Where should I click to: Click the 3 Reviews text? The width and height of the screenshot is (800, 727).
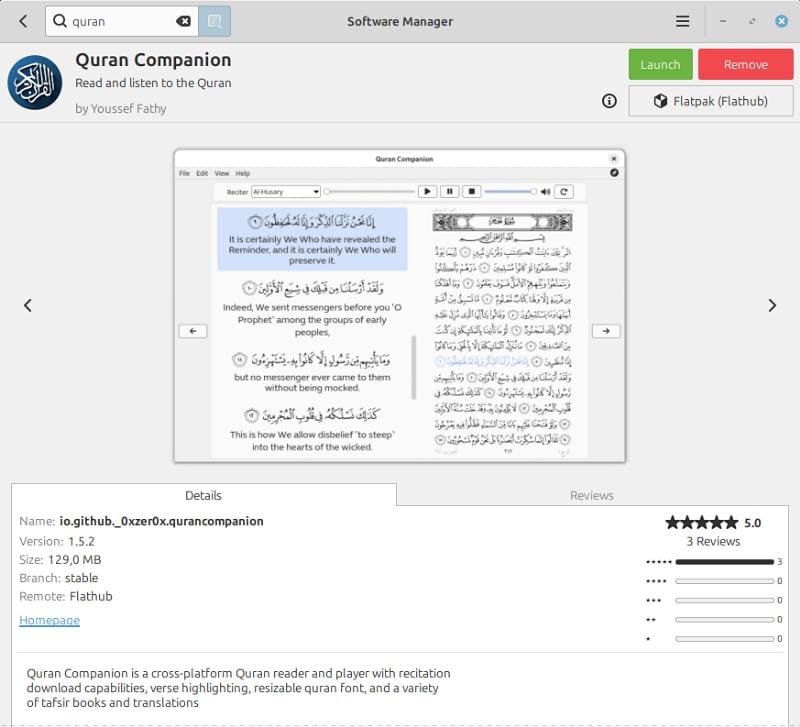point(713,541)
